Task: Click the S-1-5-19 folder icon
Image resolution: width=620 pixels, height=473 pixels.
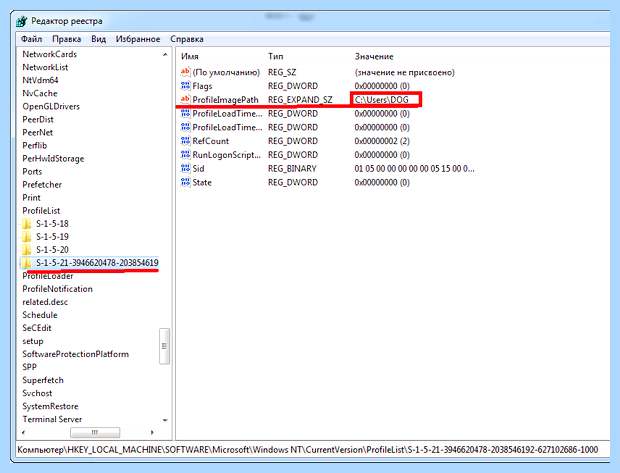Action: coord(26,237)
